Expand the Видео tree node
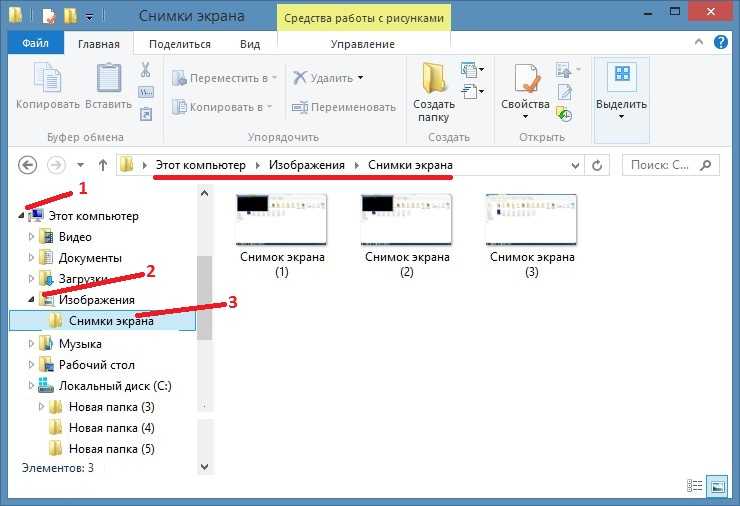740x506 pixels. (x=31, y=236)
